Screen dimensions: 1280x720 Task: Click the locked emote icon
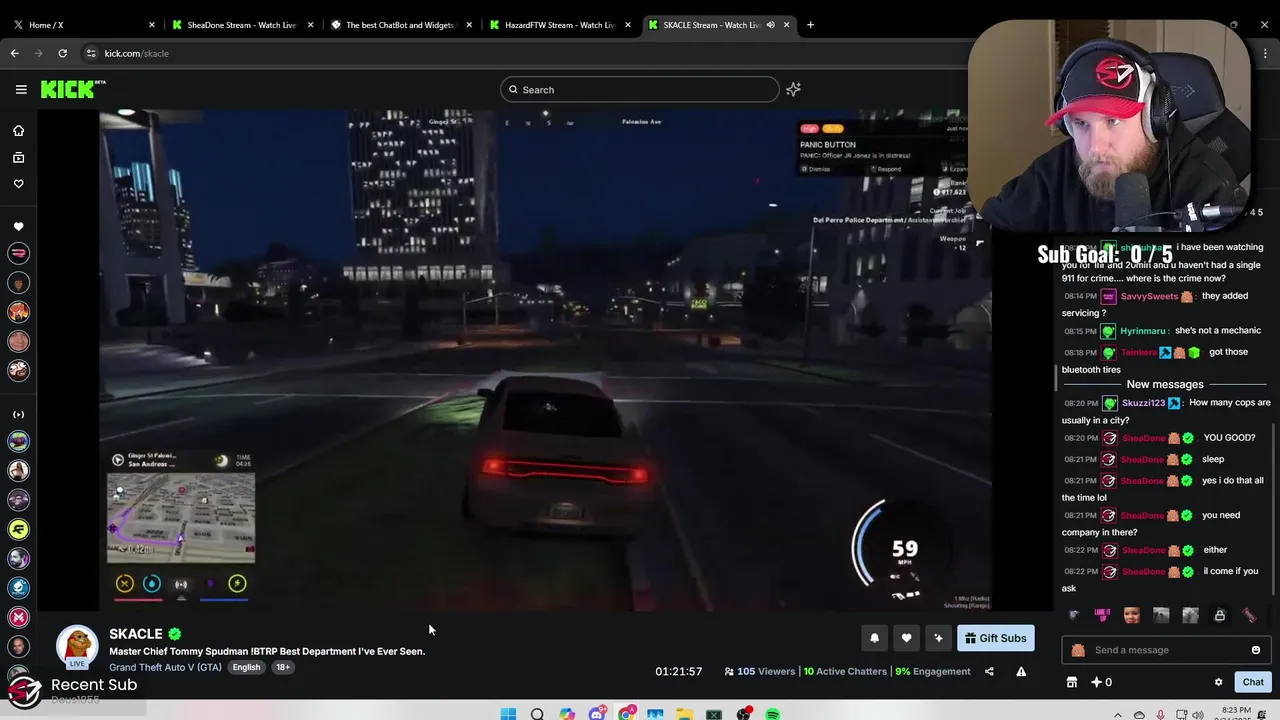(x=1219, y=615)
